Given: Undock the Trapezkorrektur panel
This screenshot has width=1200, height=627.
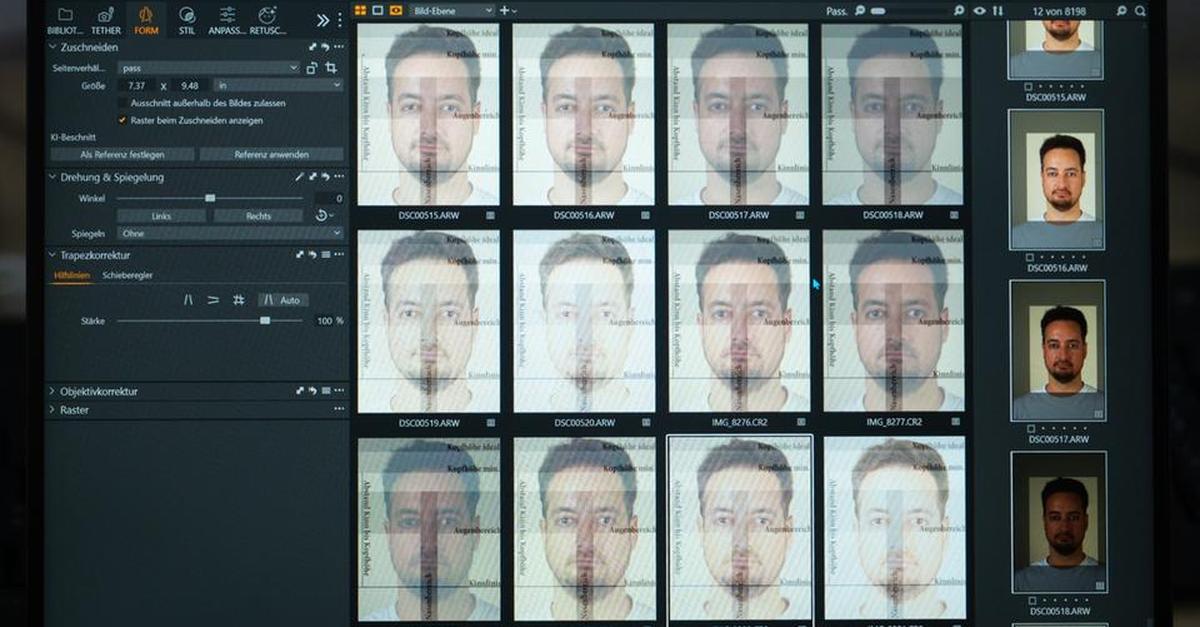Looking at the screenshot, I should click(x=300, y=256).
